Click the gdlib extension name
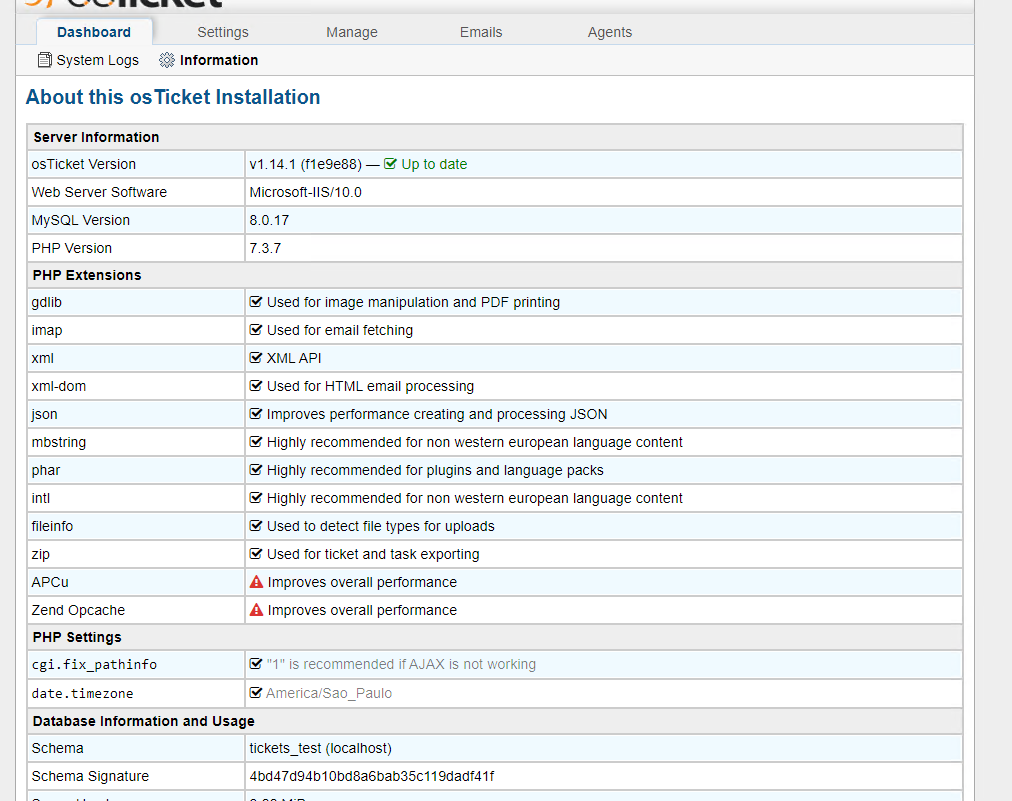 (46, 302)
